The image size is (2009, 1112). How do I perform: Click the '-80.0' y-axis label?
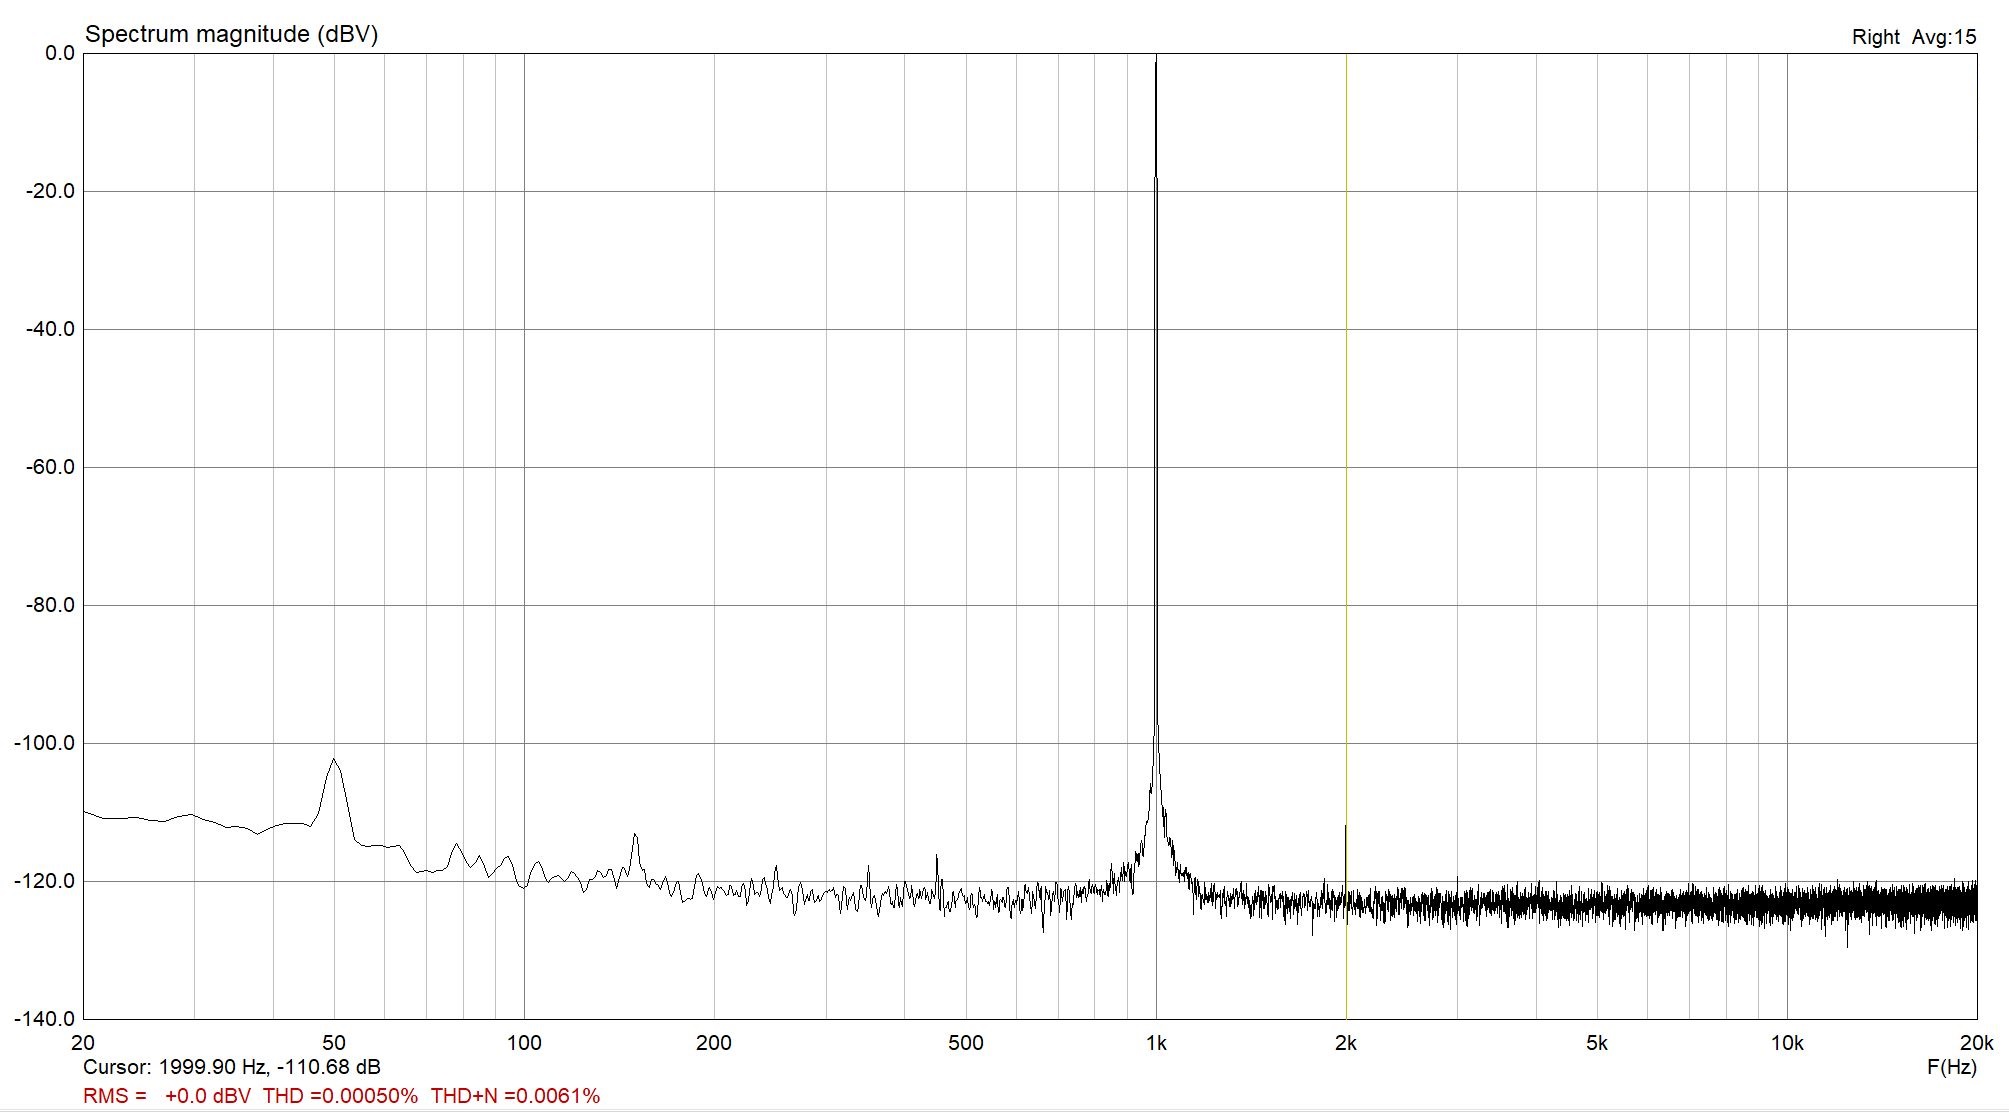pos(49,605)
